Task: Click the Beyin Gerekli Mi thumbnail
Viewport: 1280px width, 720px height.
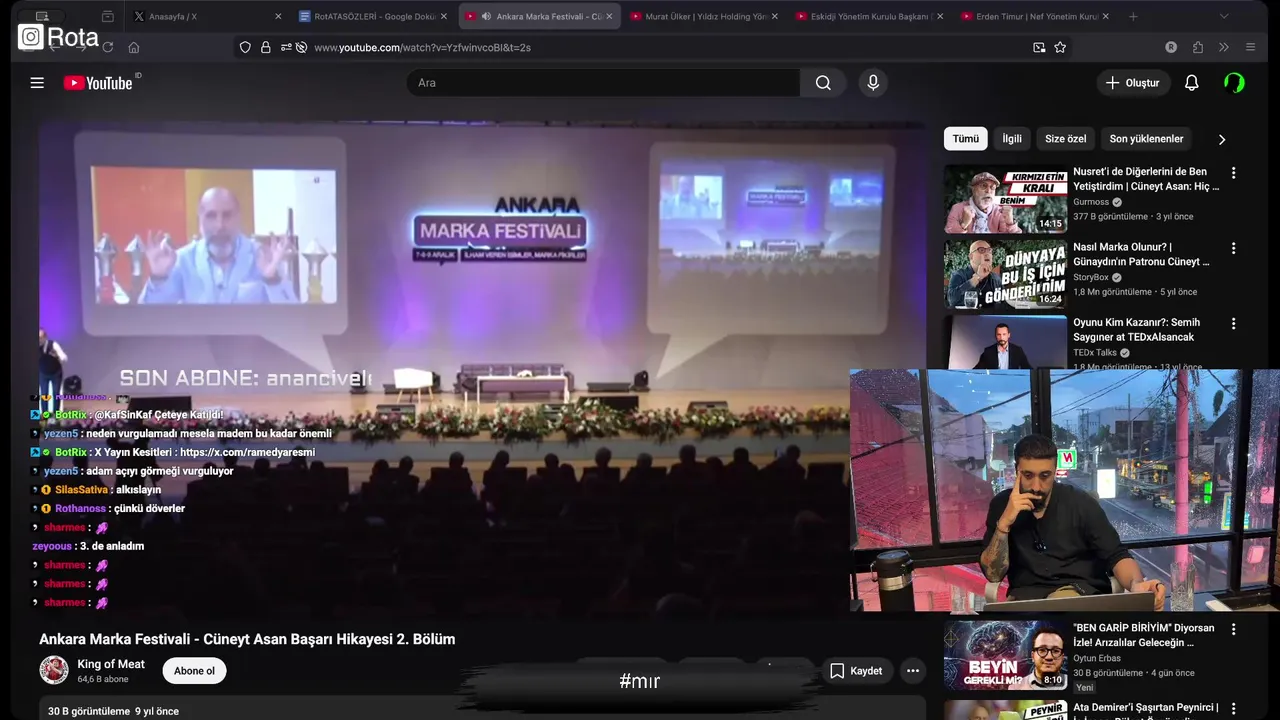Action: 1005,655
